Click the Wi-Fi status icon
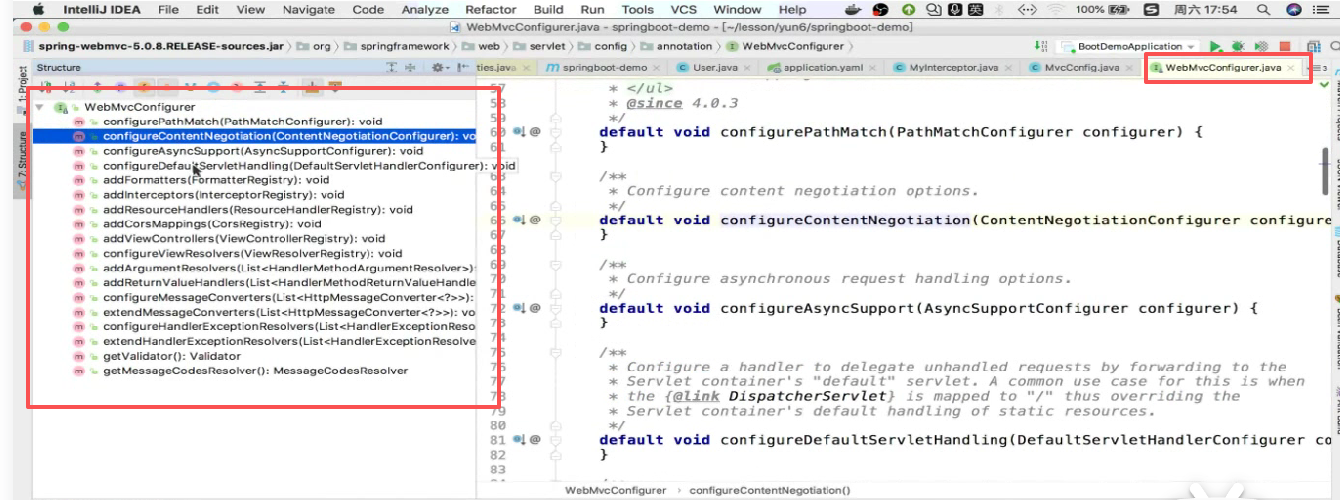 [1056, 9]
